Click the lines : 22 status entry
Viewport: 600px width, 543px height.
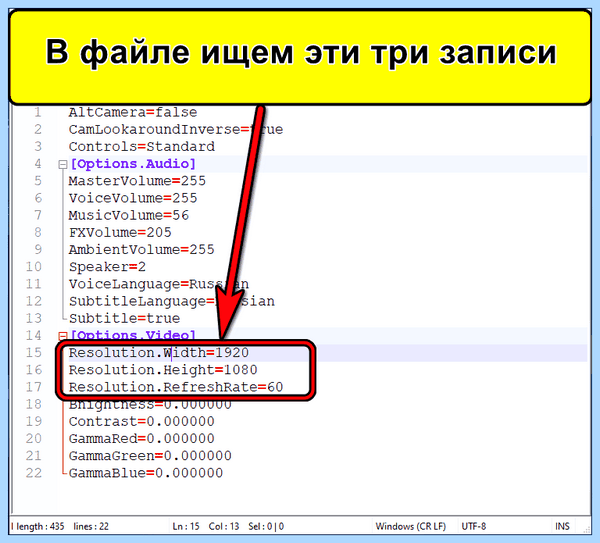[91, 527]
